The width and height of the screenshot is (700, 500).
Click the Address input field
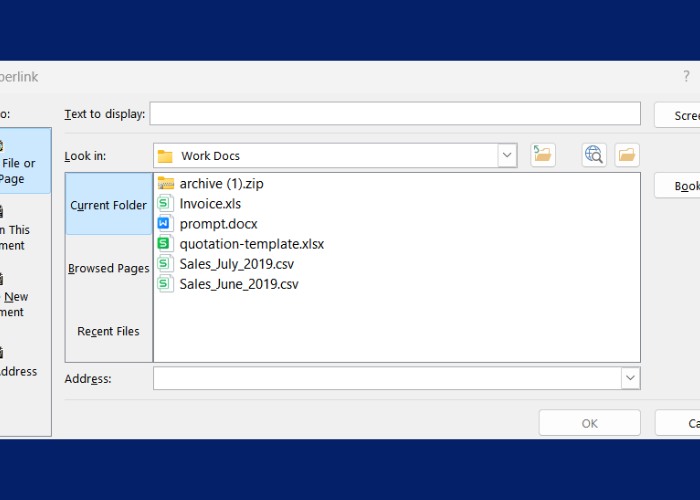pos(387,378)
